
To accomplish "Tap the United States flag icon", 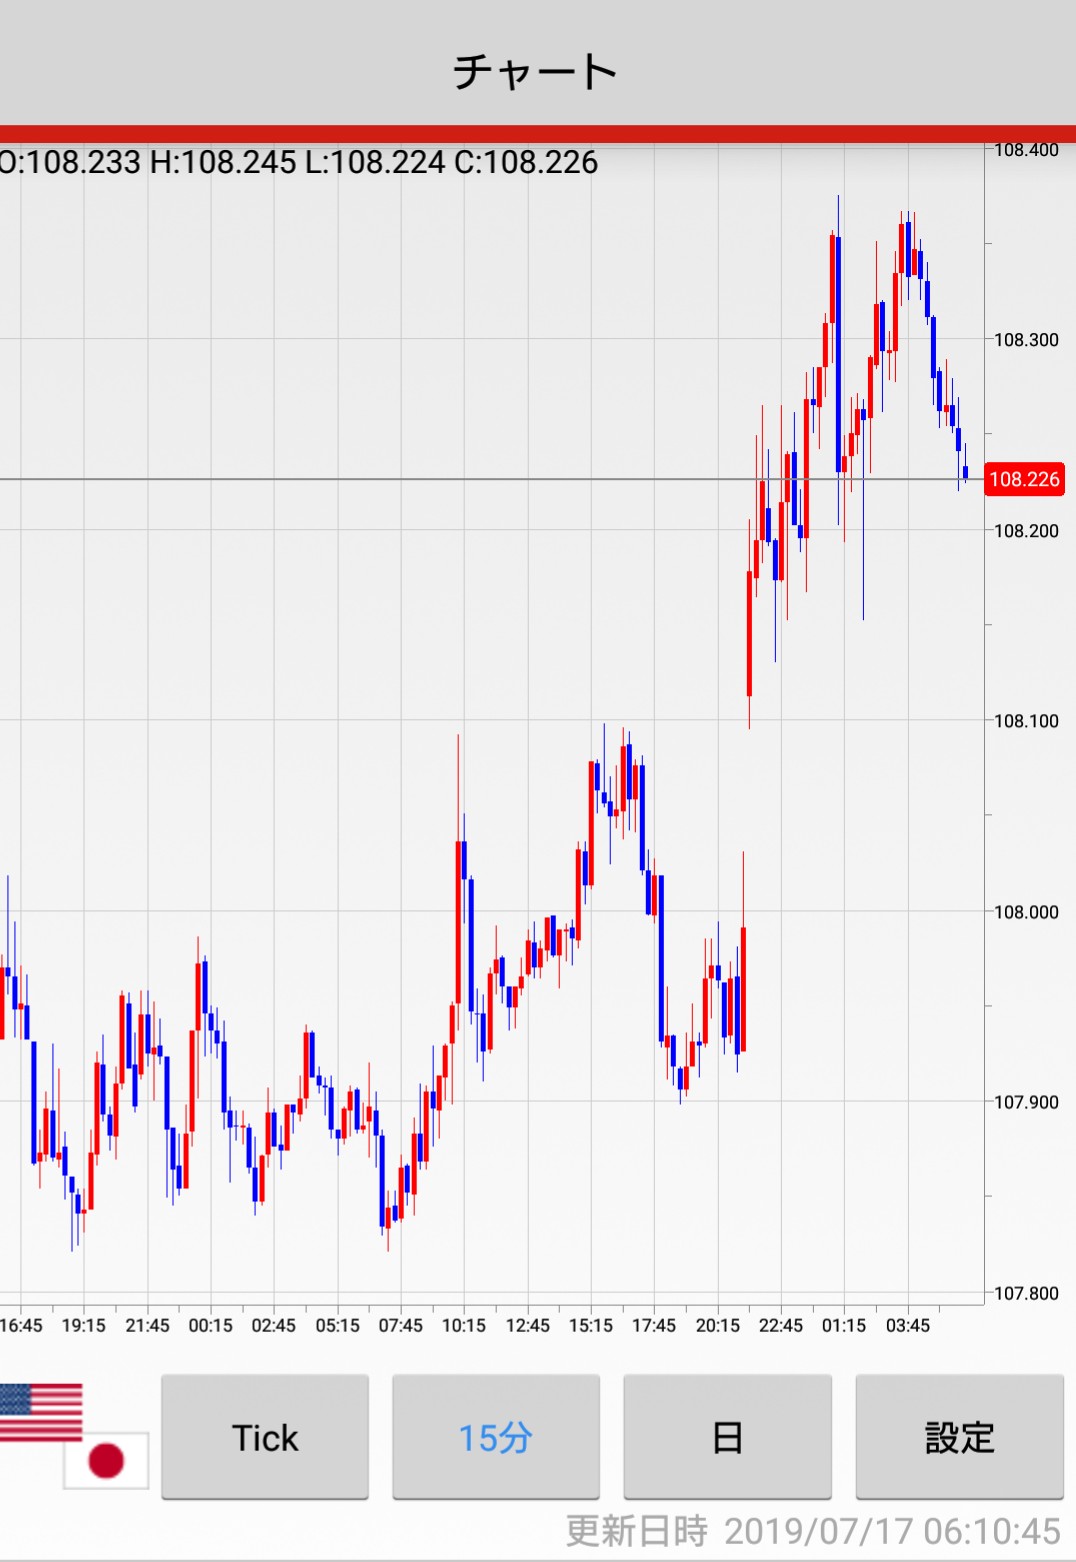I will click(41, 1412).
